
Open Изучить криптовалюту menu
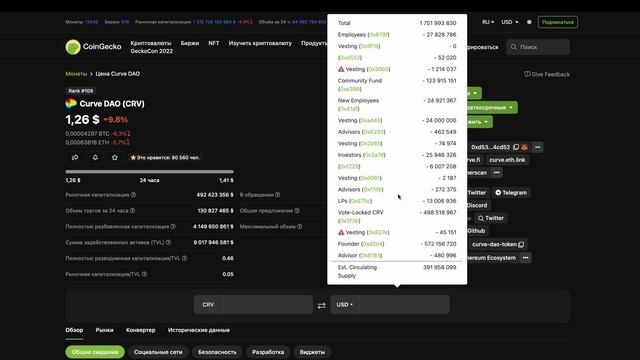pos(260,43)
